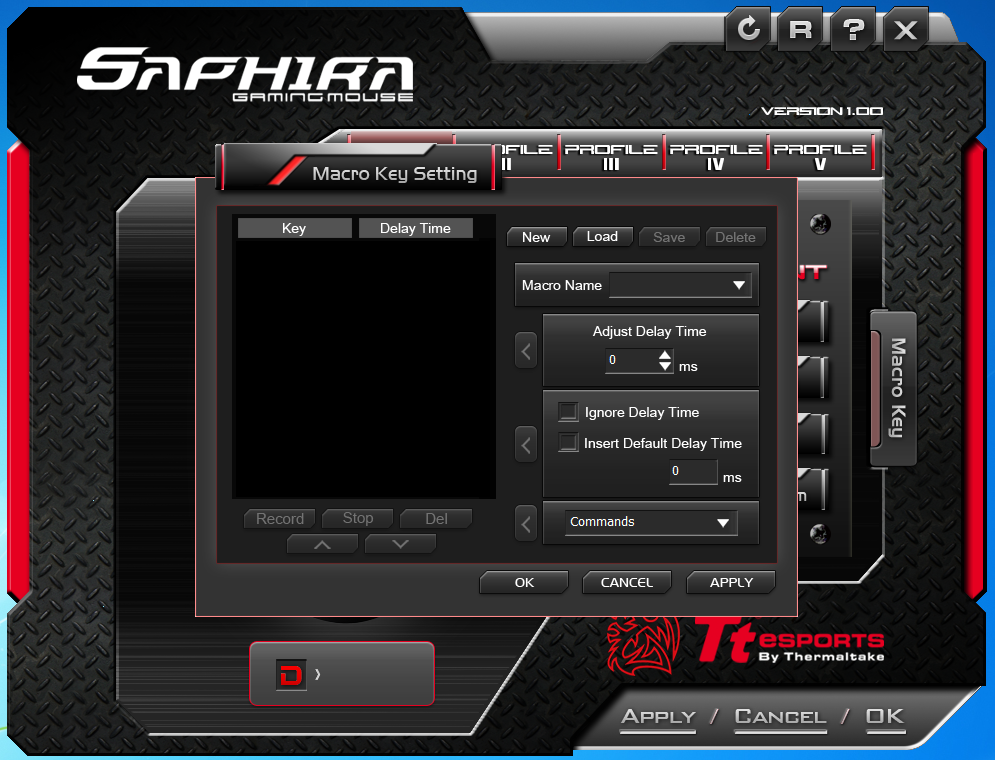Switch to Profile V tab
Screen dimensions: 995x760
point(820,155)
